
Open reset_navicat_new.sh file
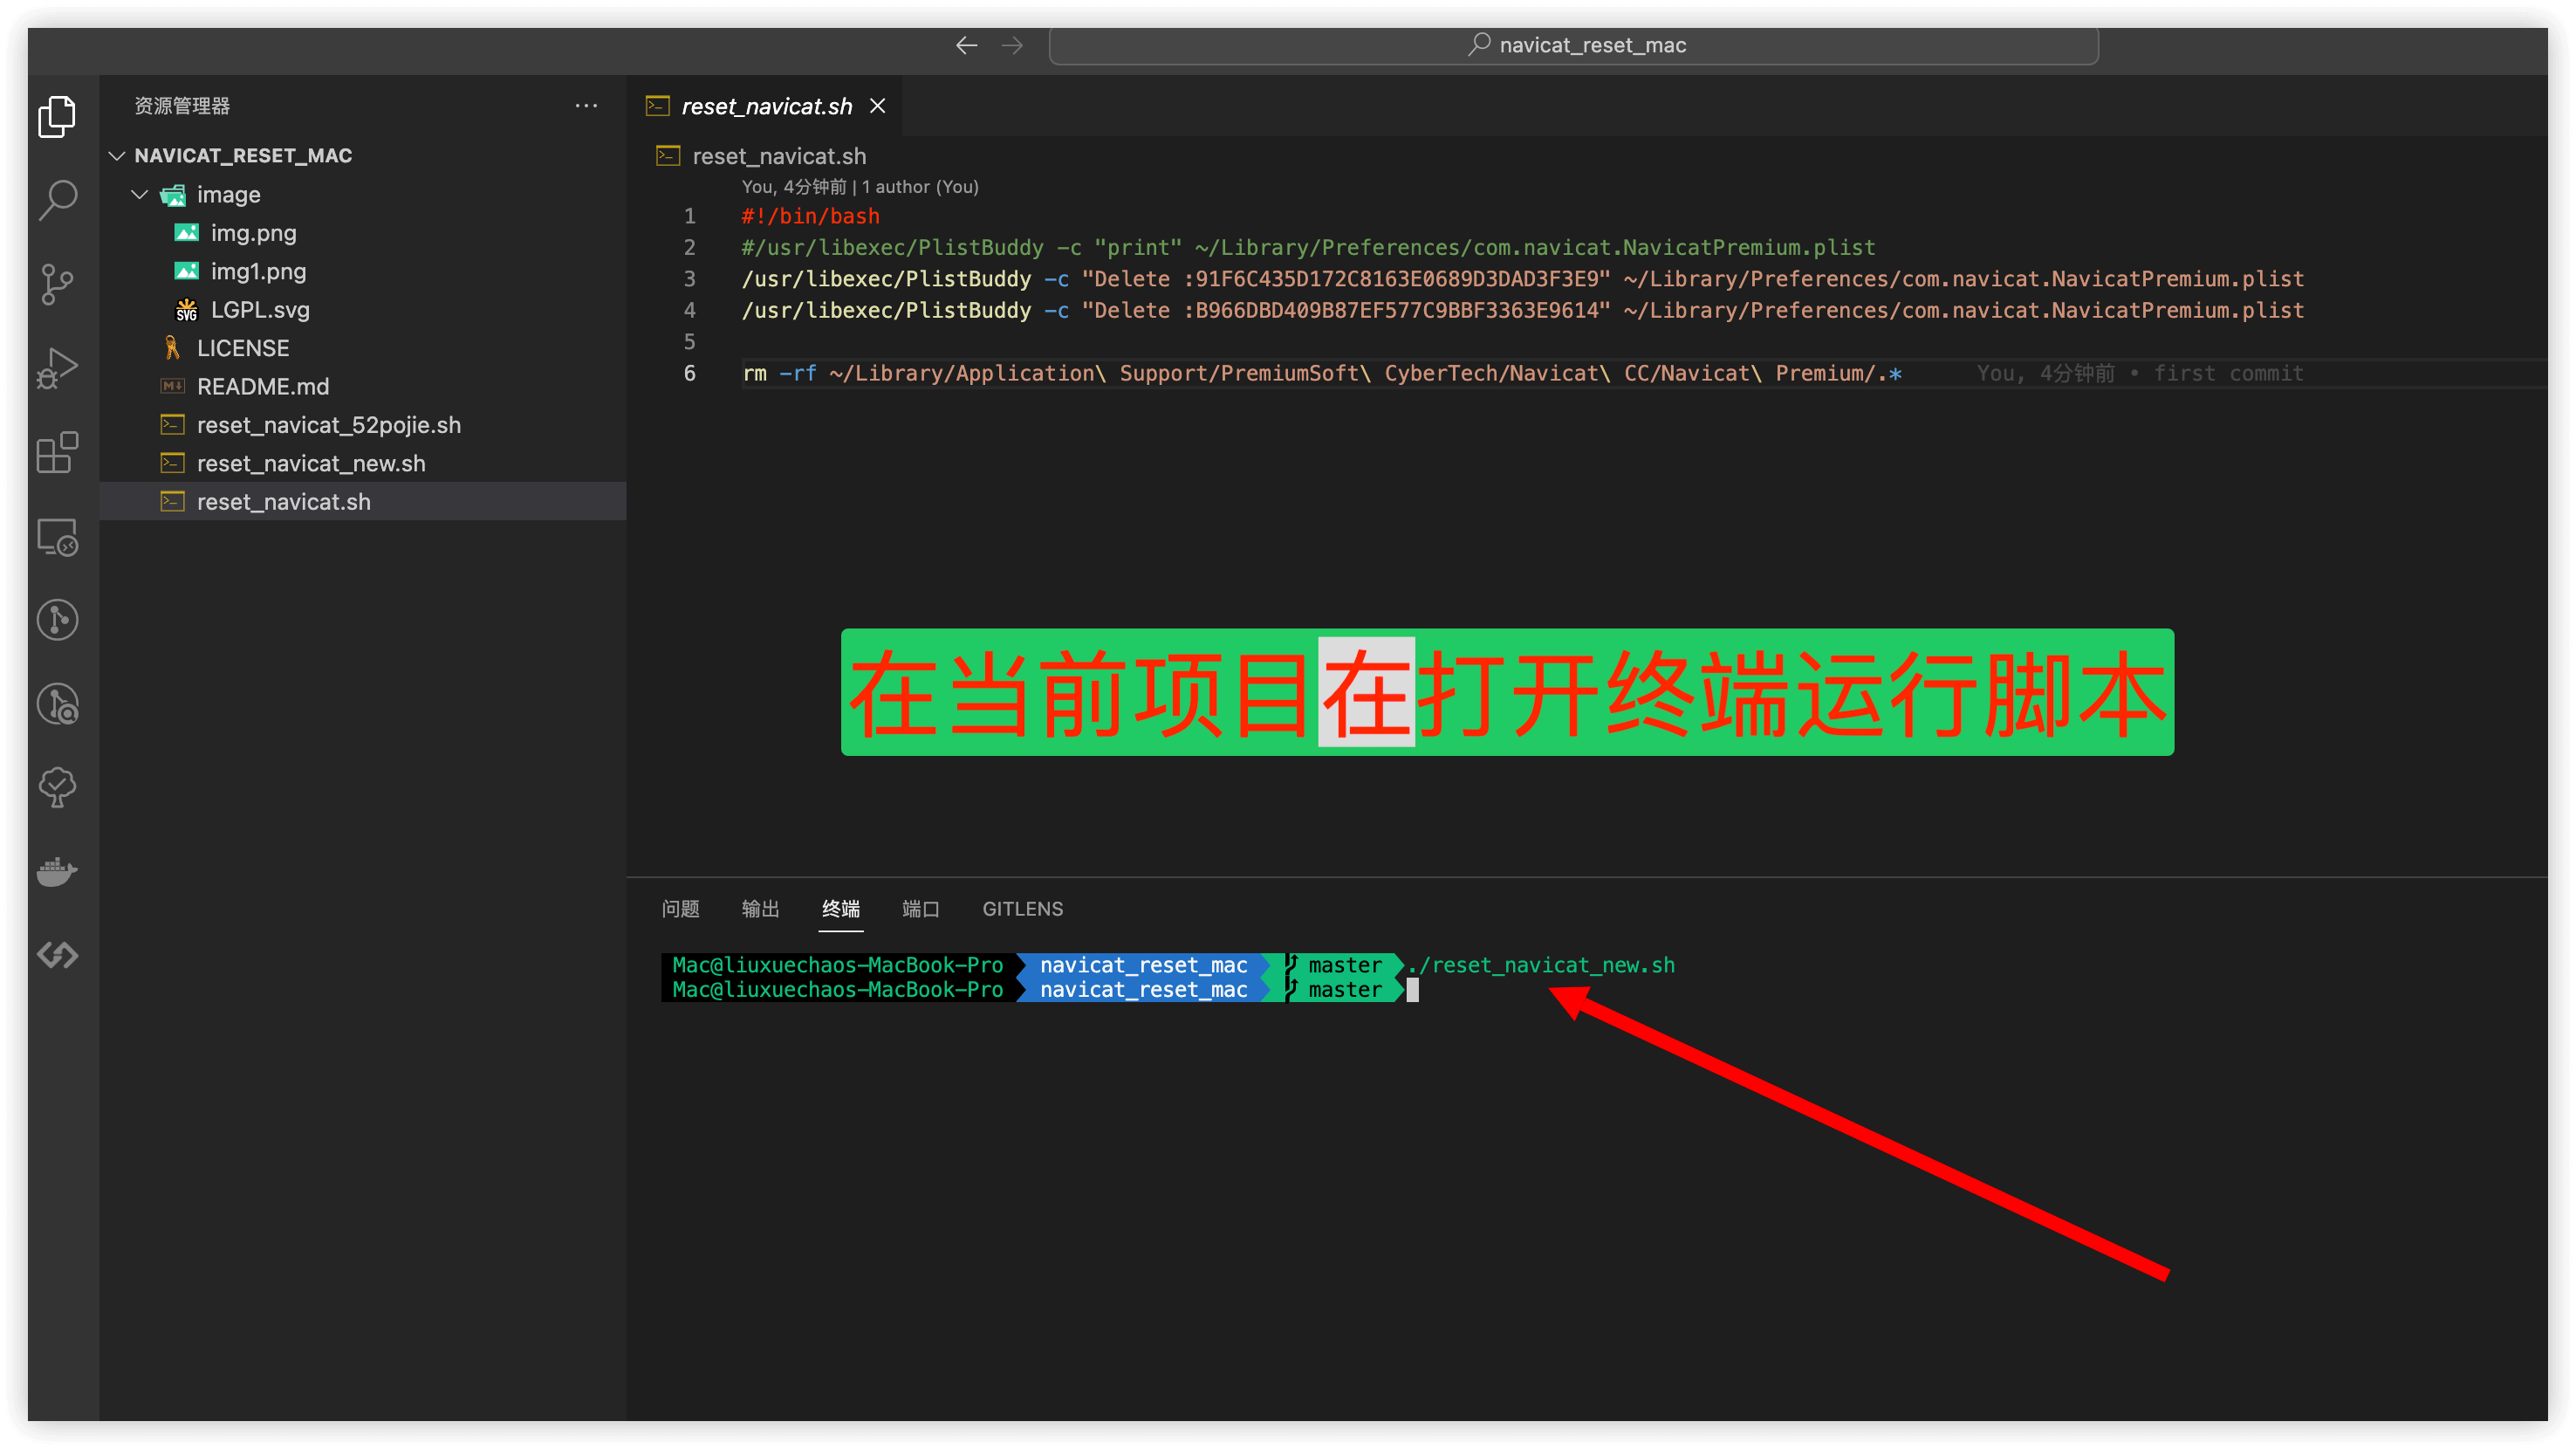pos(363,463)
